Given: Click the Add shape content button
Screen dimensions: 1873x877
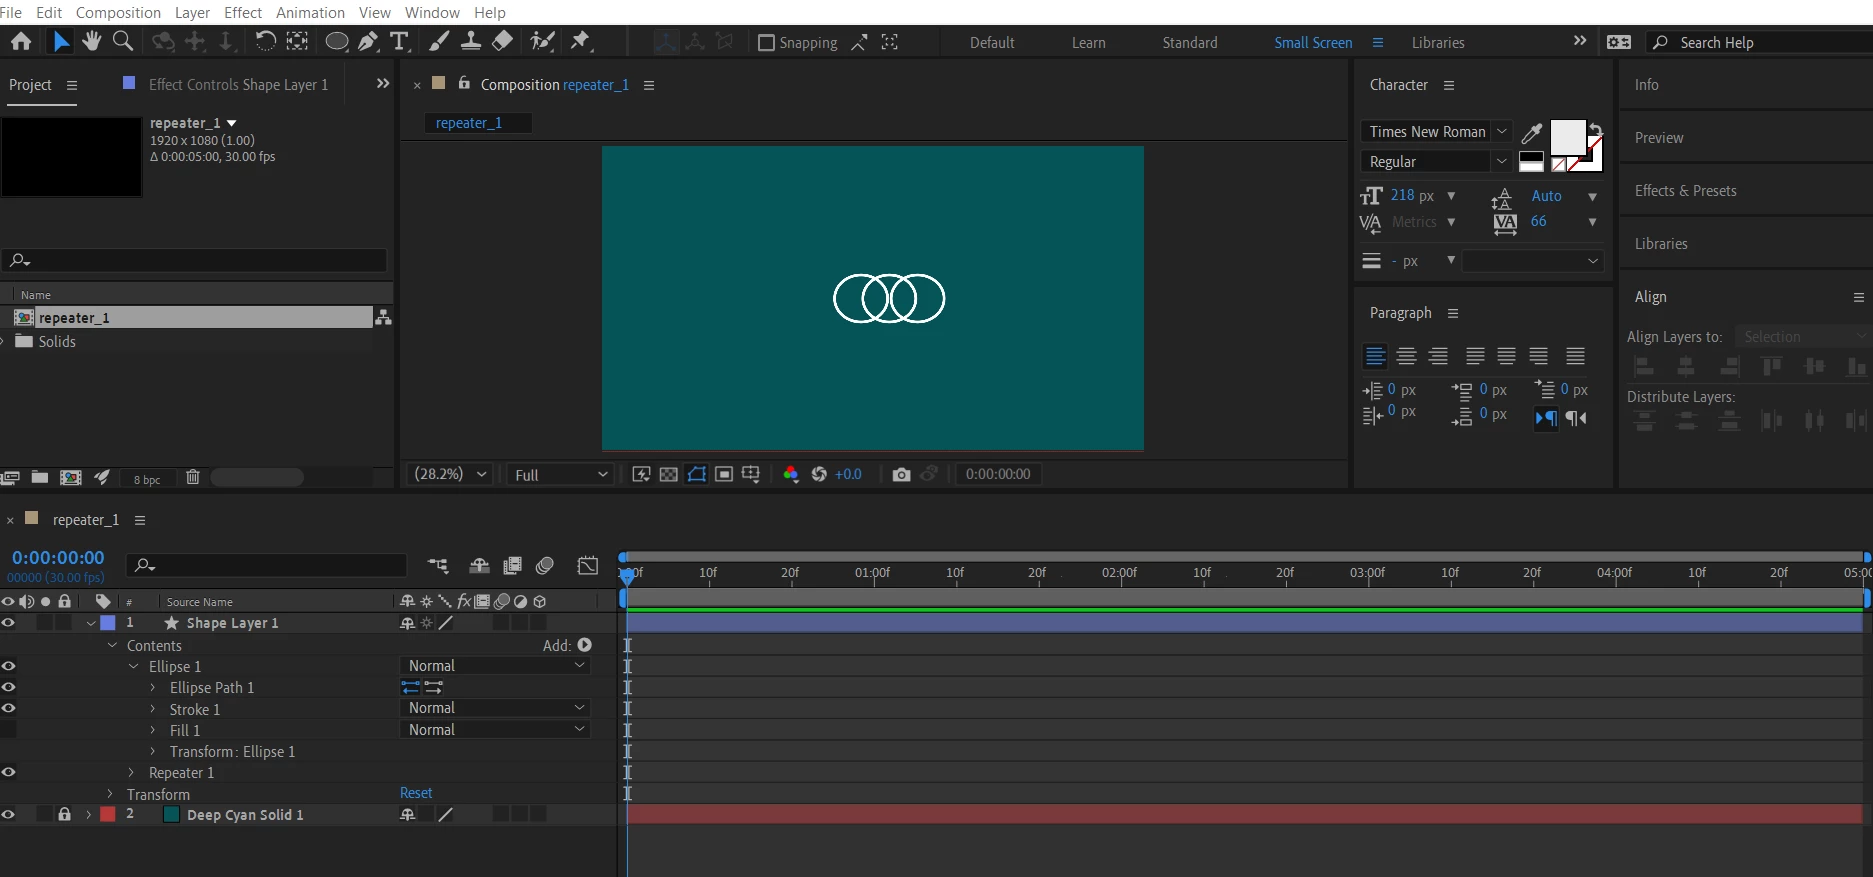Looking at the screenshot, I should [585, 645].
